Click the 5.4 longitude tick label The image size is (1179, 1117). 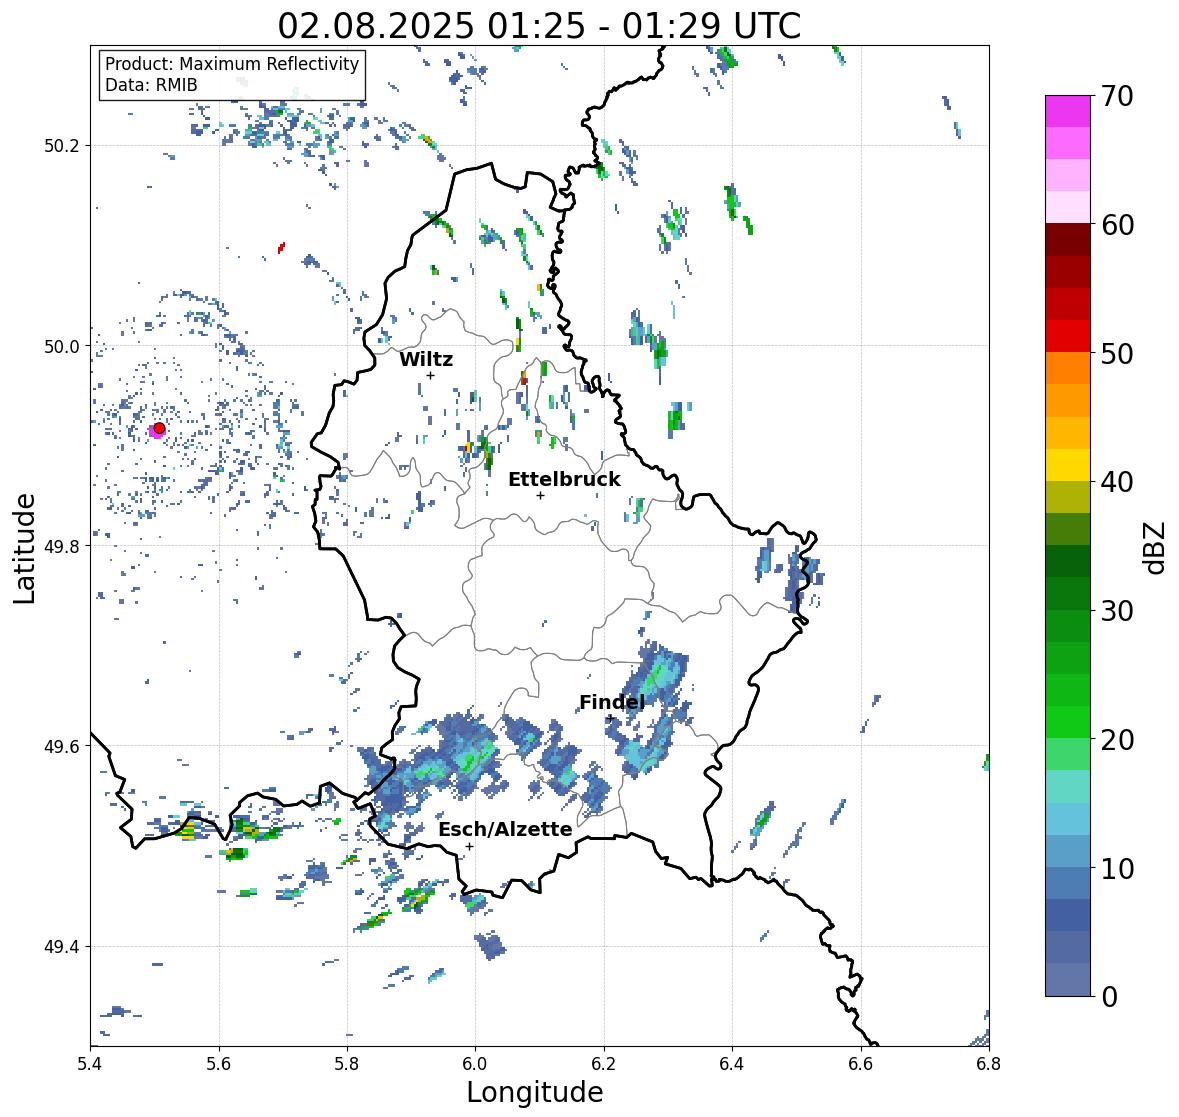point(90,1063)
